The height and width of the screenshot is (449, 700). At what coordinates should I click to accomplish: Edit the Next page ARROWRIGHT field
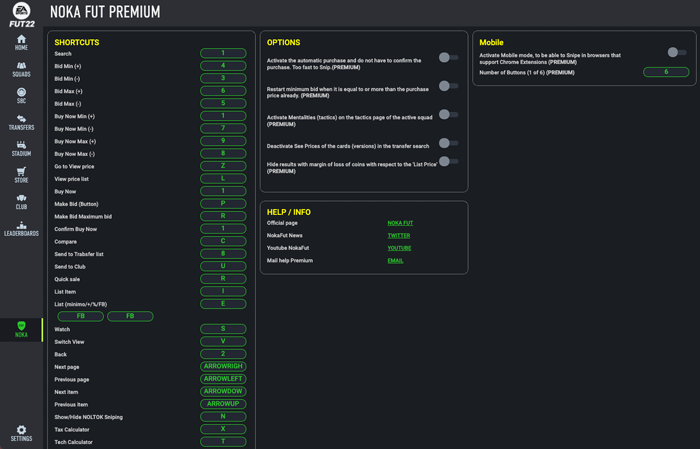(223, 366)
